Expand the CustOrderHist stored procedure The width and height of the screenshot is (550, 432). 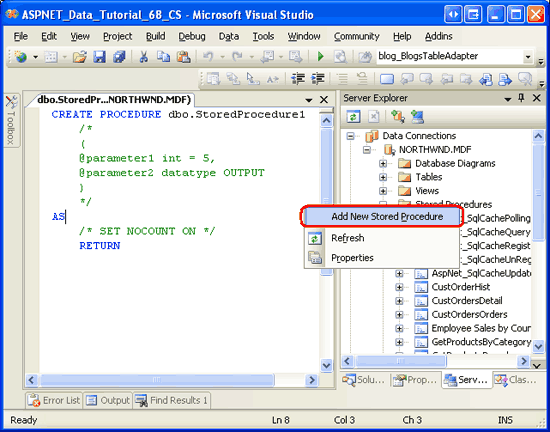399,287
